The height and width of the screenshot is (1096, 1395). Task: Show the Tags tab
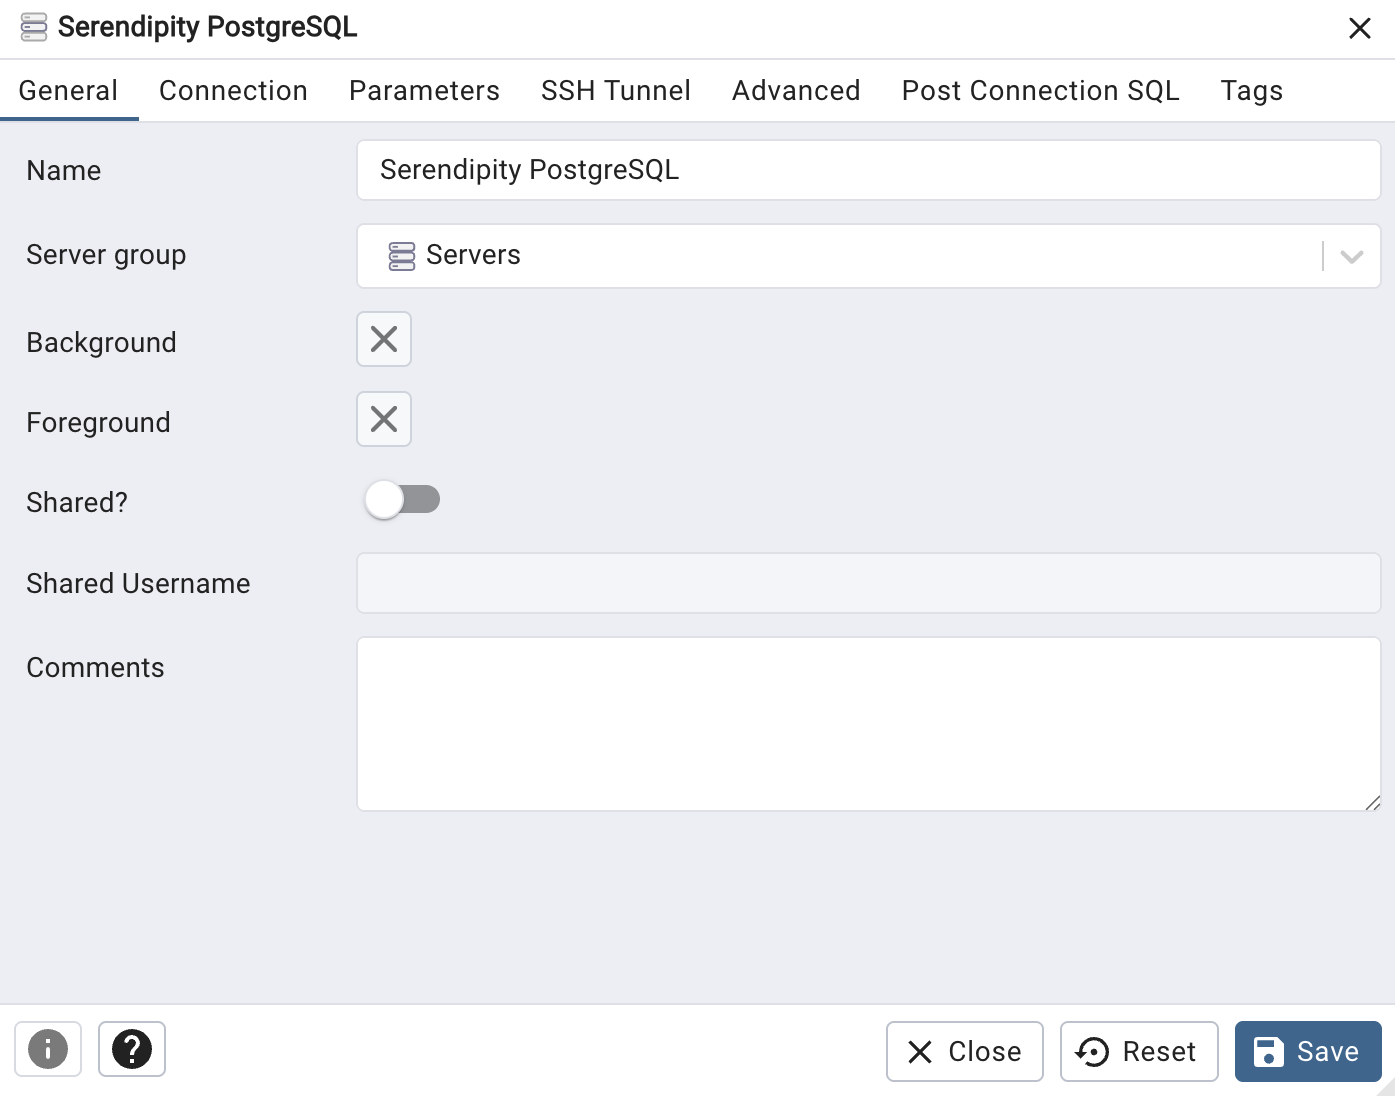click(1251, 91)
